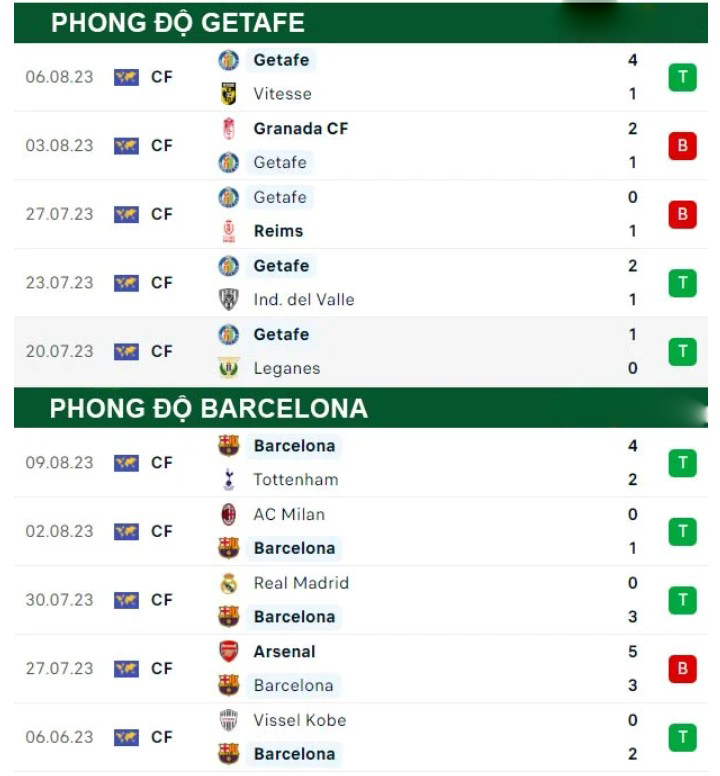Image resolution: width=720 pixels, height=776 pixels.
Task: Click the Ind. del Valle crest
Action: point(229,299)
